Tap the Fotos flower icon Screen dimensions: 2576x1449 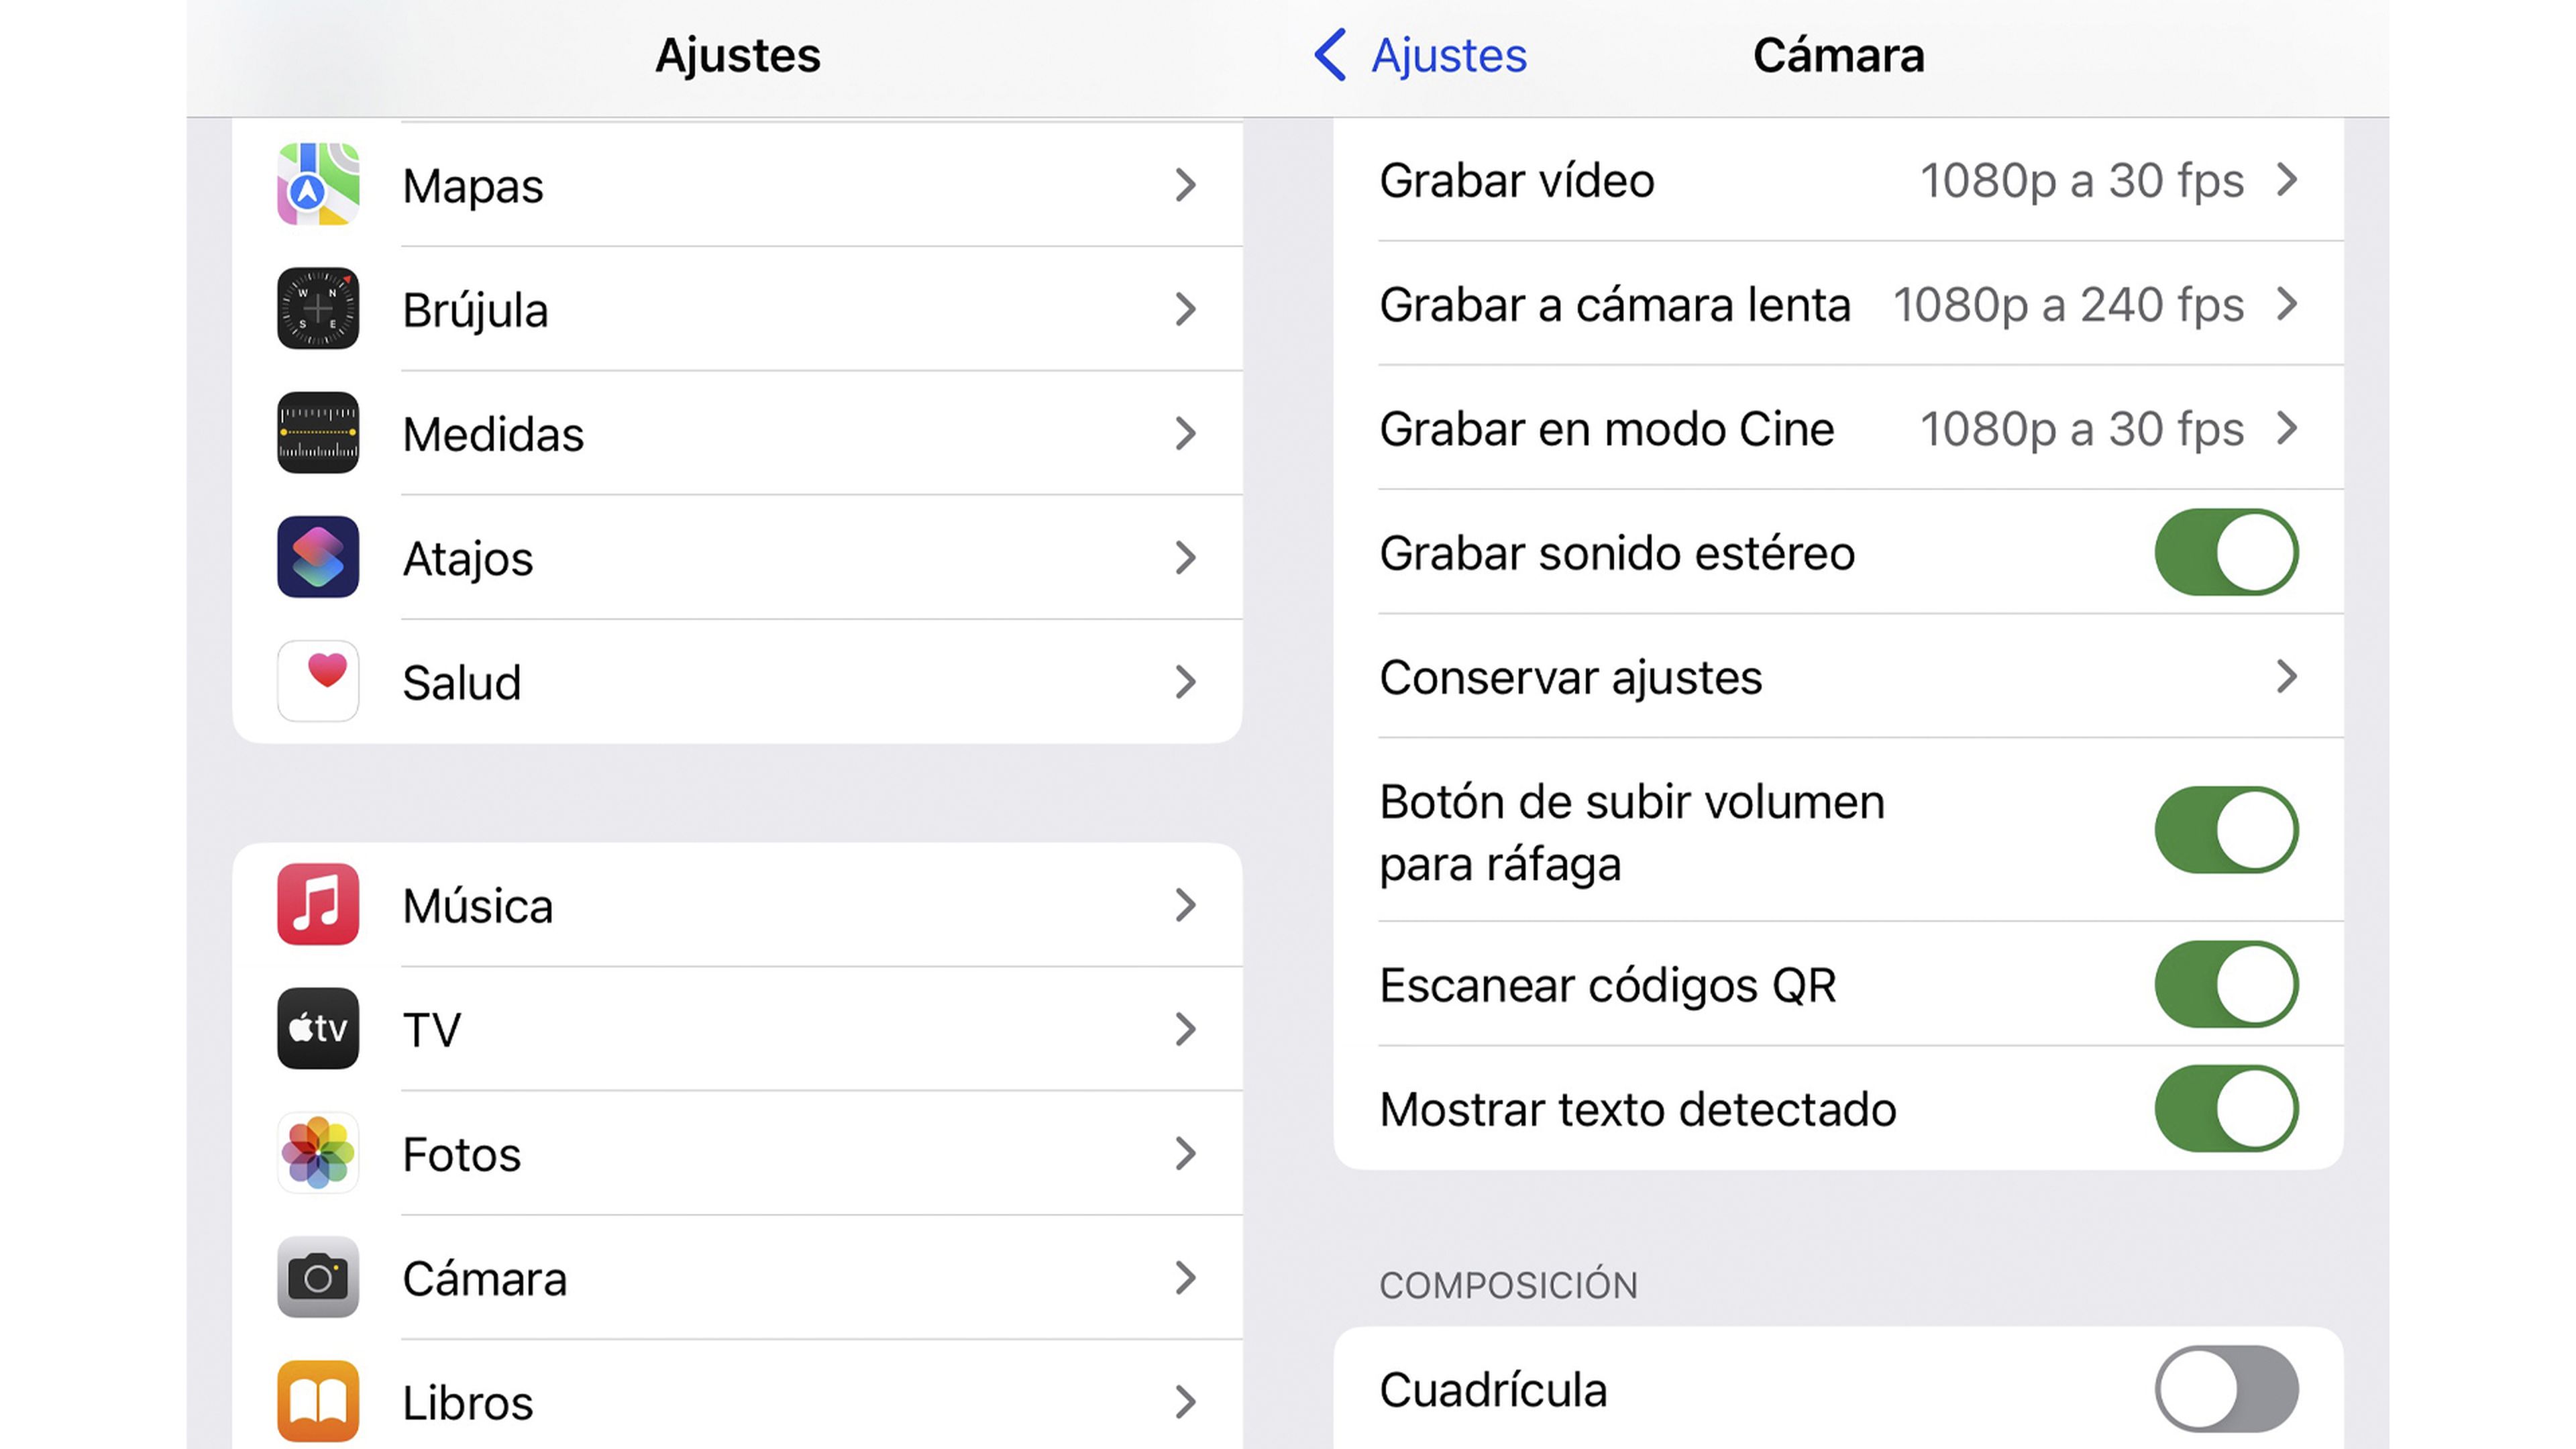click(x=318, y=1152)
